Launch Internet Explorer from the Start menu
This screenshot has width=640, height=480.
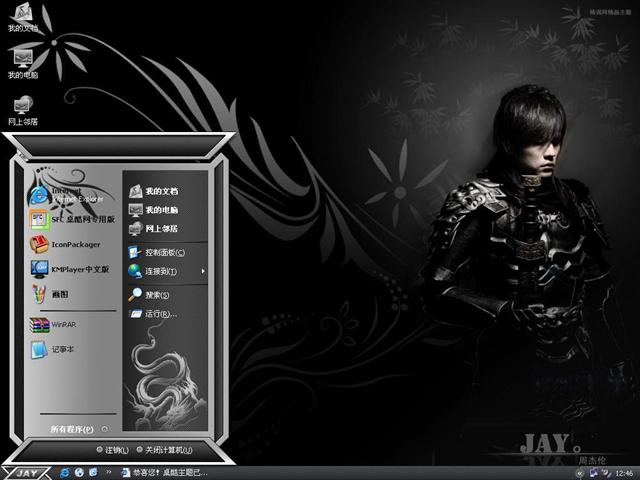(67, 195)
